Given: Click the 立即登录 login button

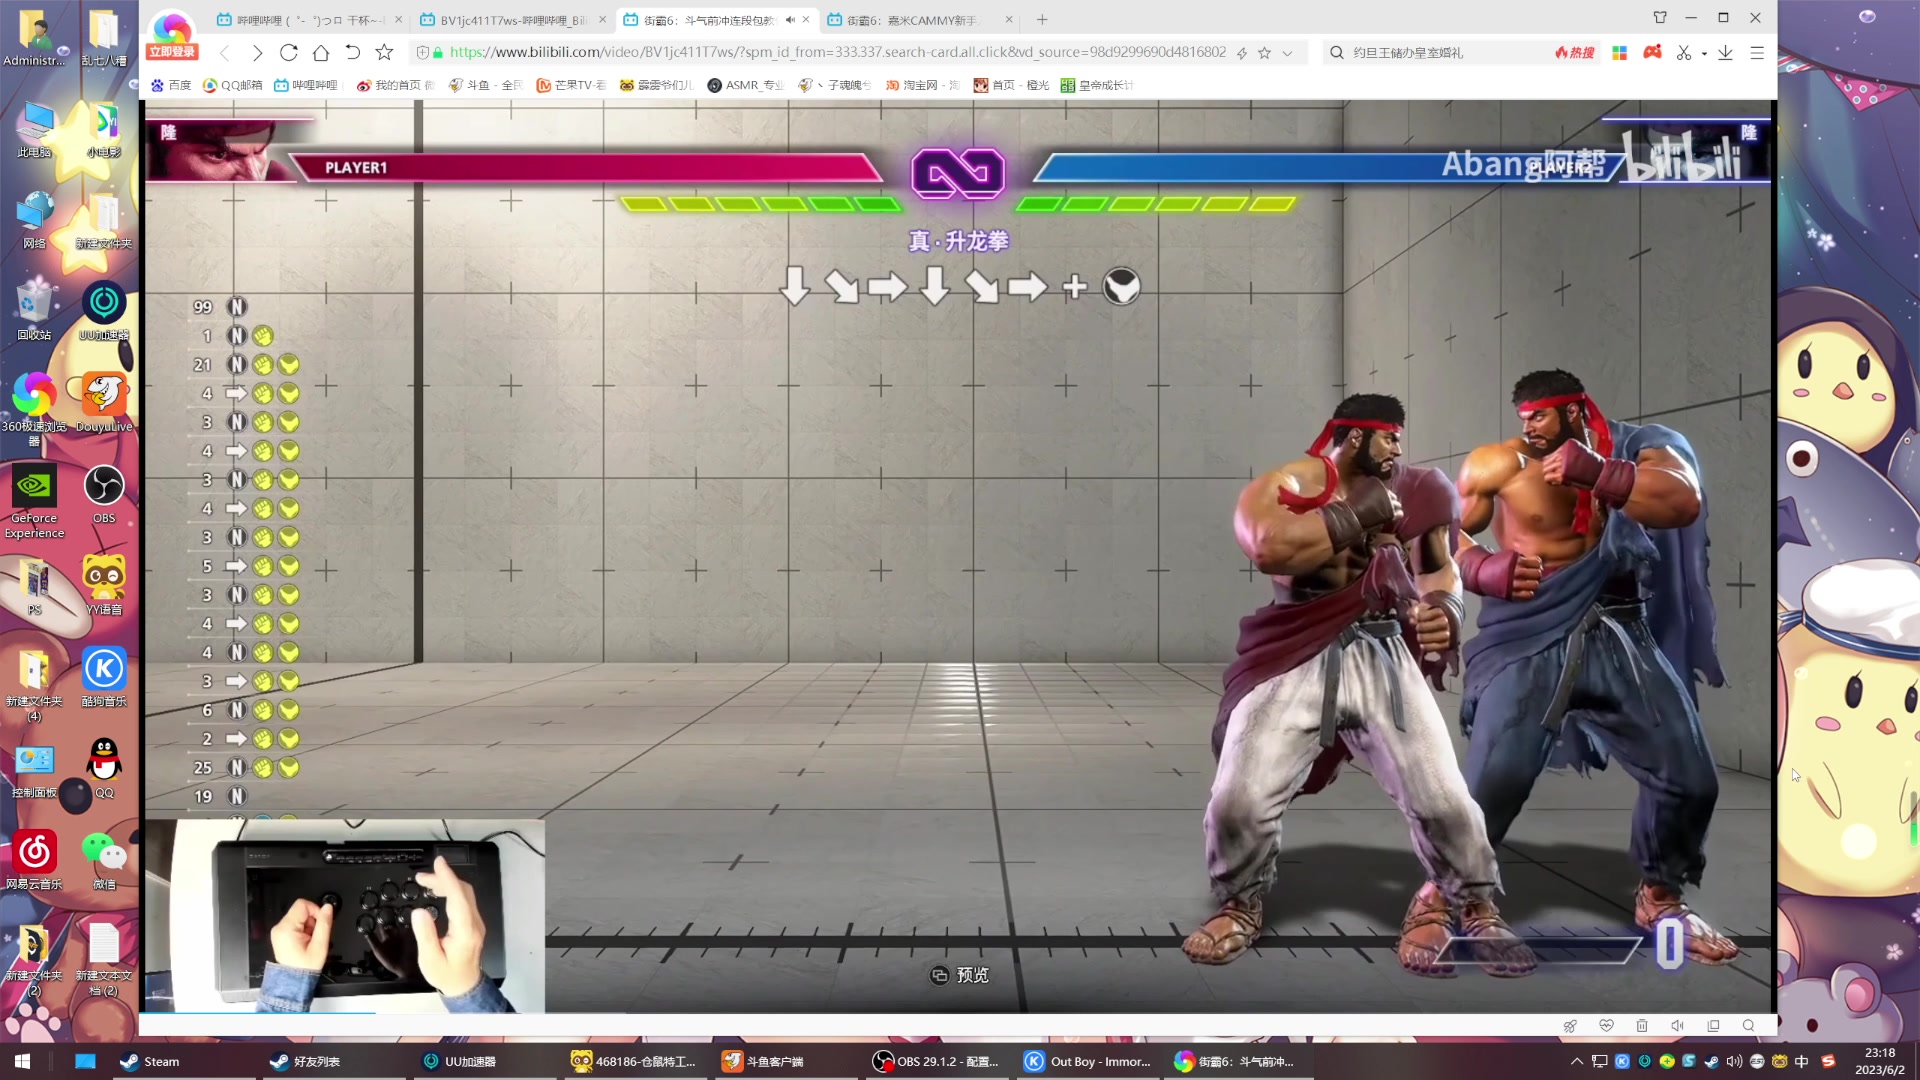Looking at the screenshot, I should pyautogui.click(x=172, y=52).
